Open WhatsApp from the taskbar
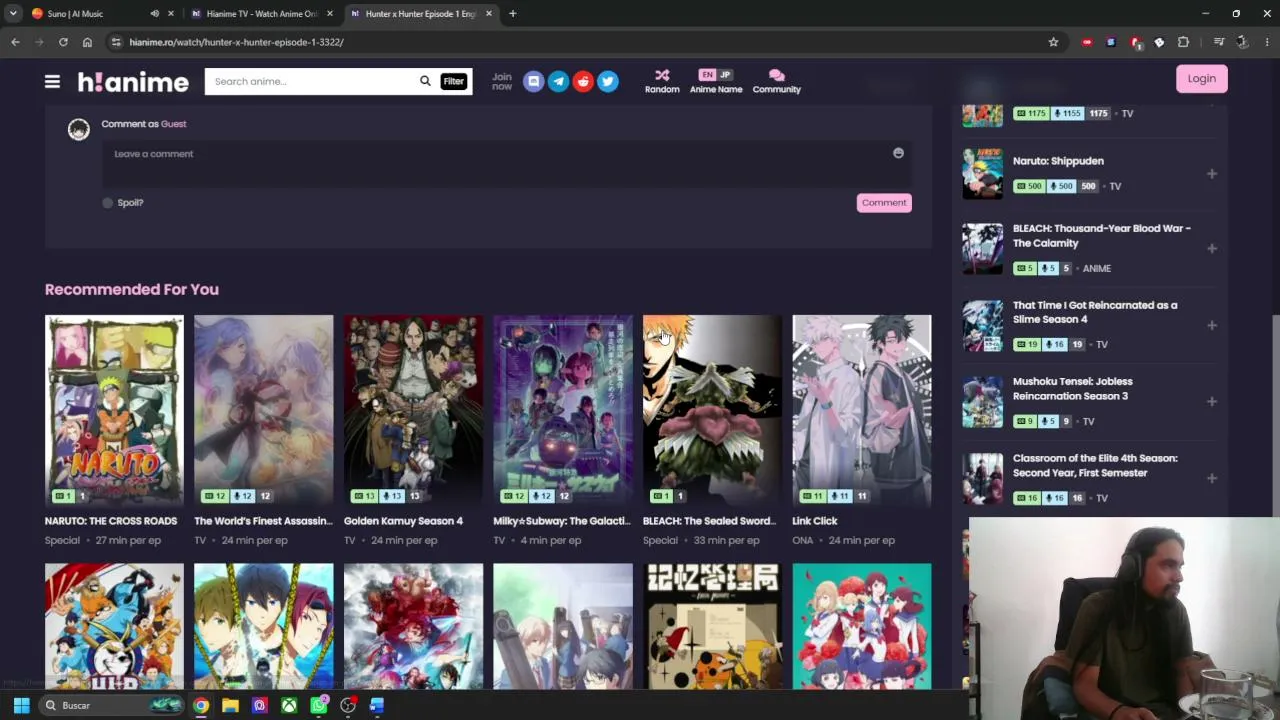 pos(318,706)
